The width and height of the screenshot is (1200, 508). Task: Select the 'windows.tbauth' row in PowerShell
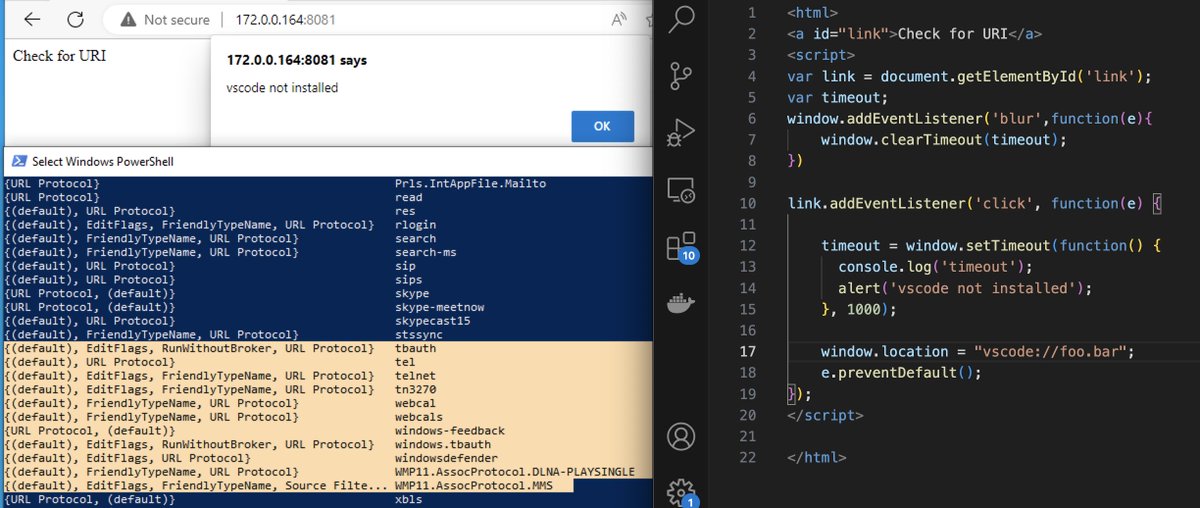coord(248,445)
